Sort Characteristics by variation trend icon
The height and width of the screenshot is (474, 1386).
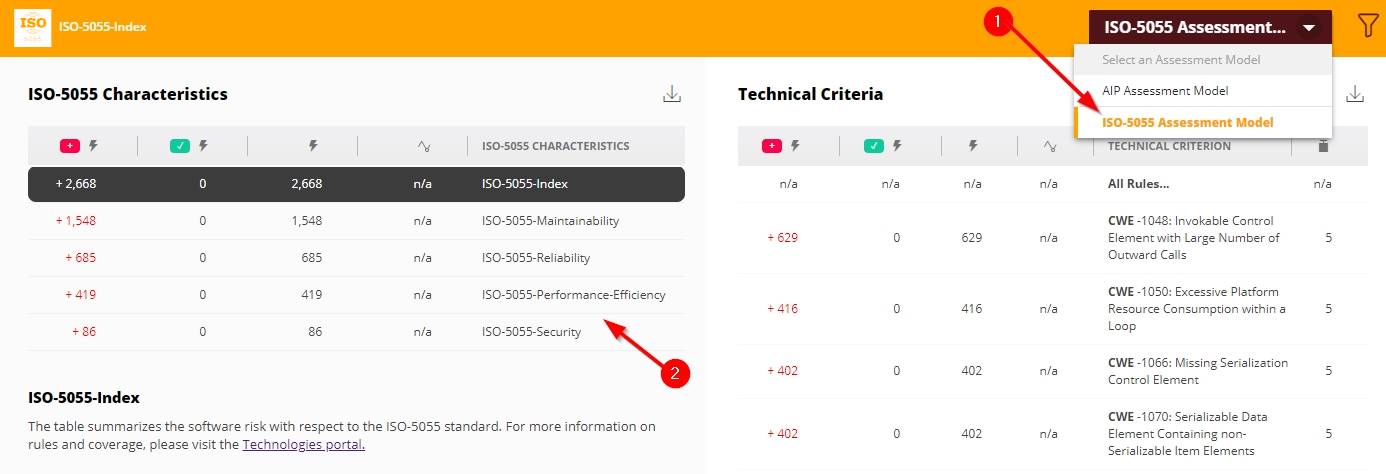tap(423, 146)
